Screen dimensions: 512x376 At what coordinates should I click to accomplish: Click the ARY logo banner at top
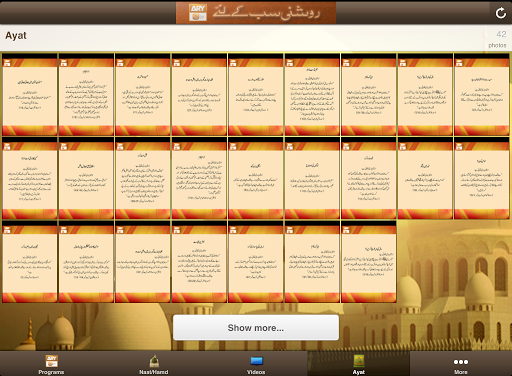point(256,13)
